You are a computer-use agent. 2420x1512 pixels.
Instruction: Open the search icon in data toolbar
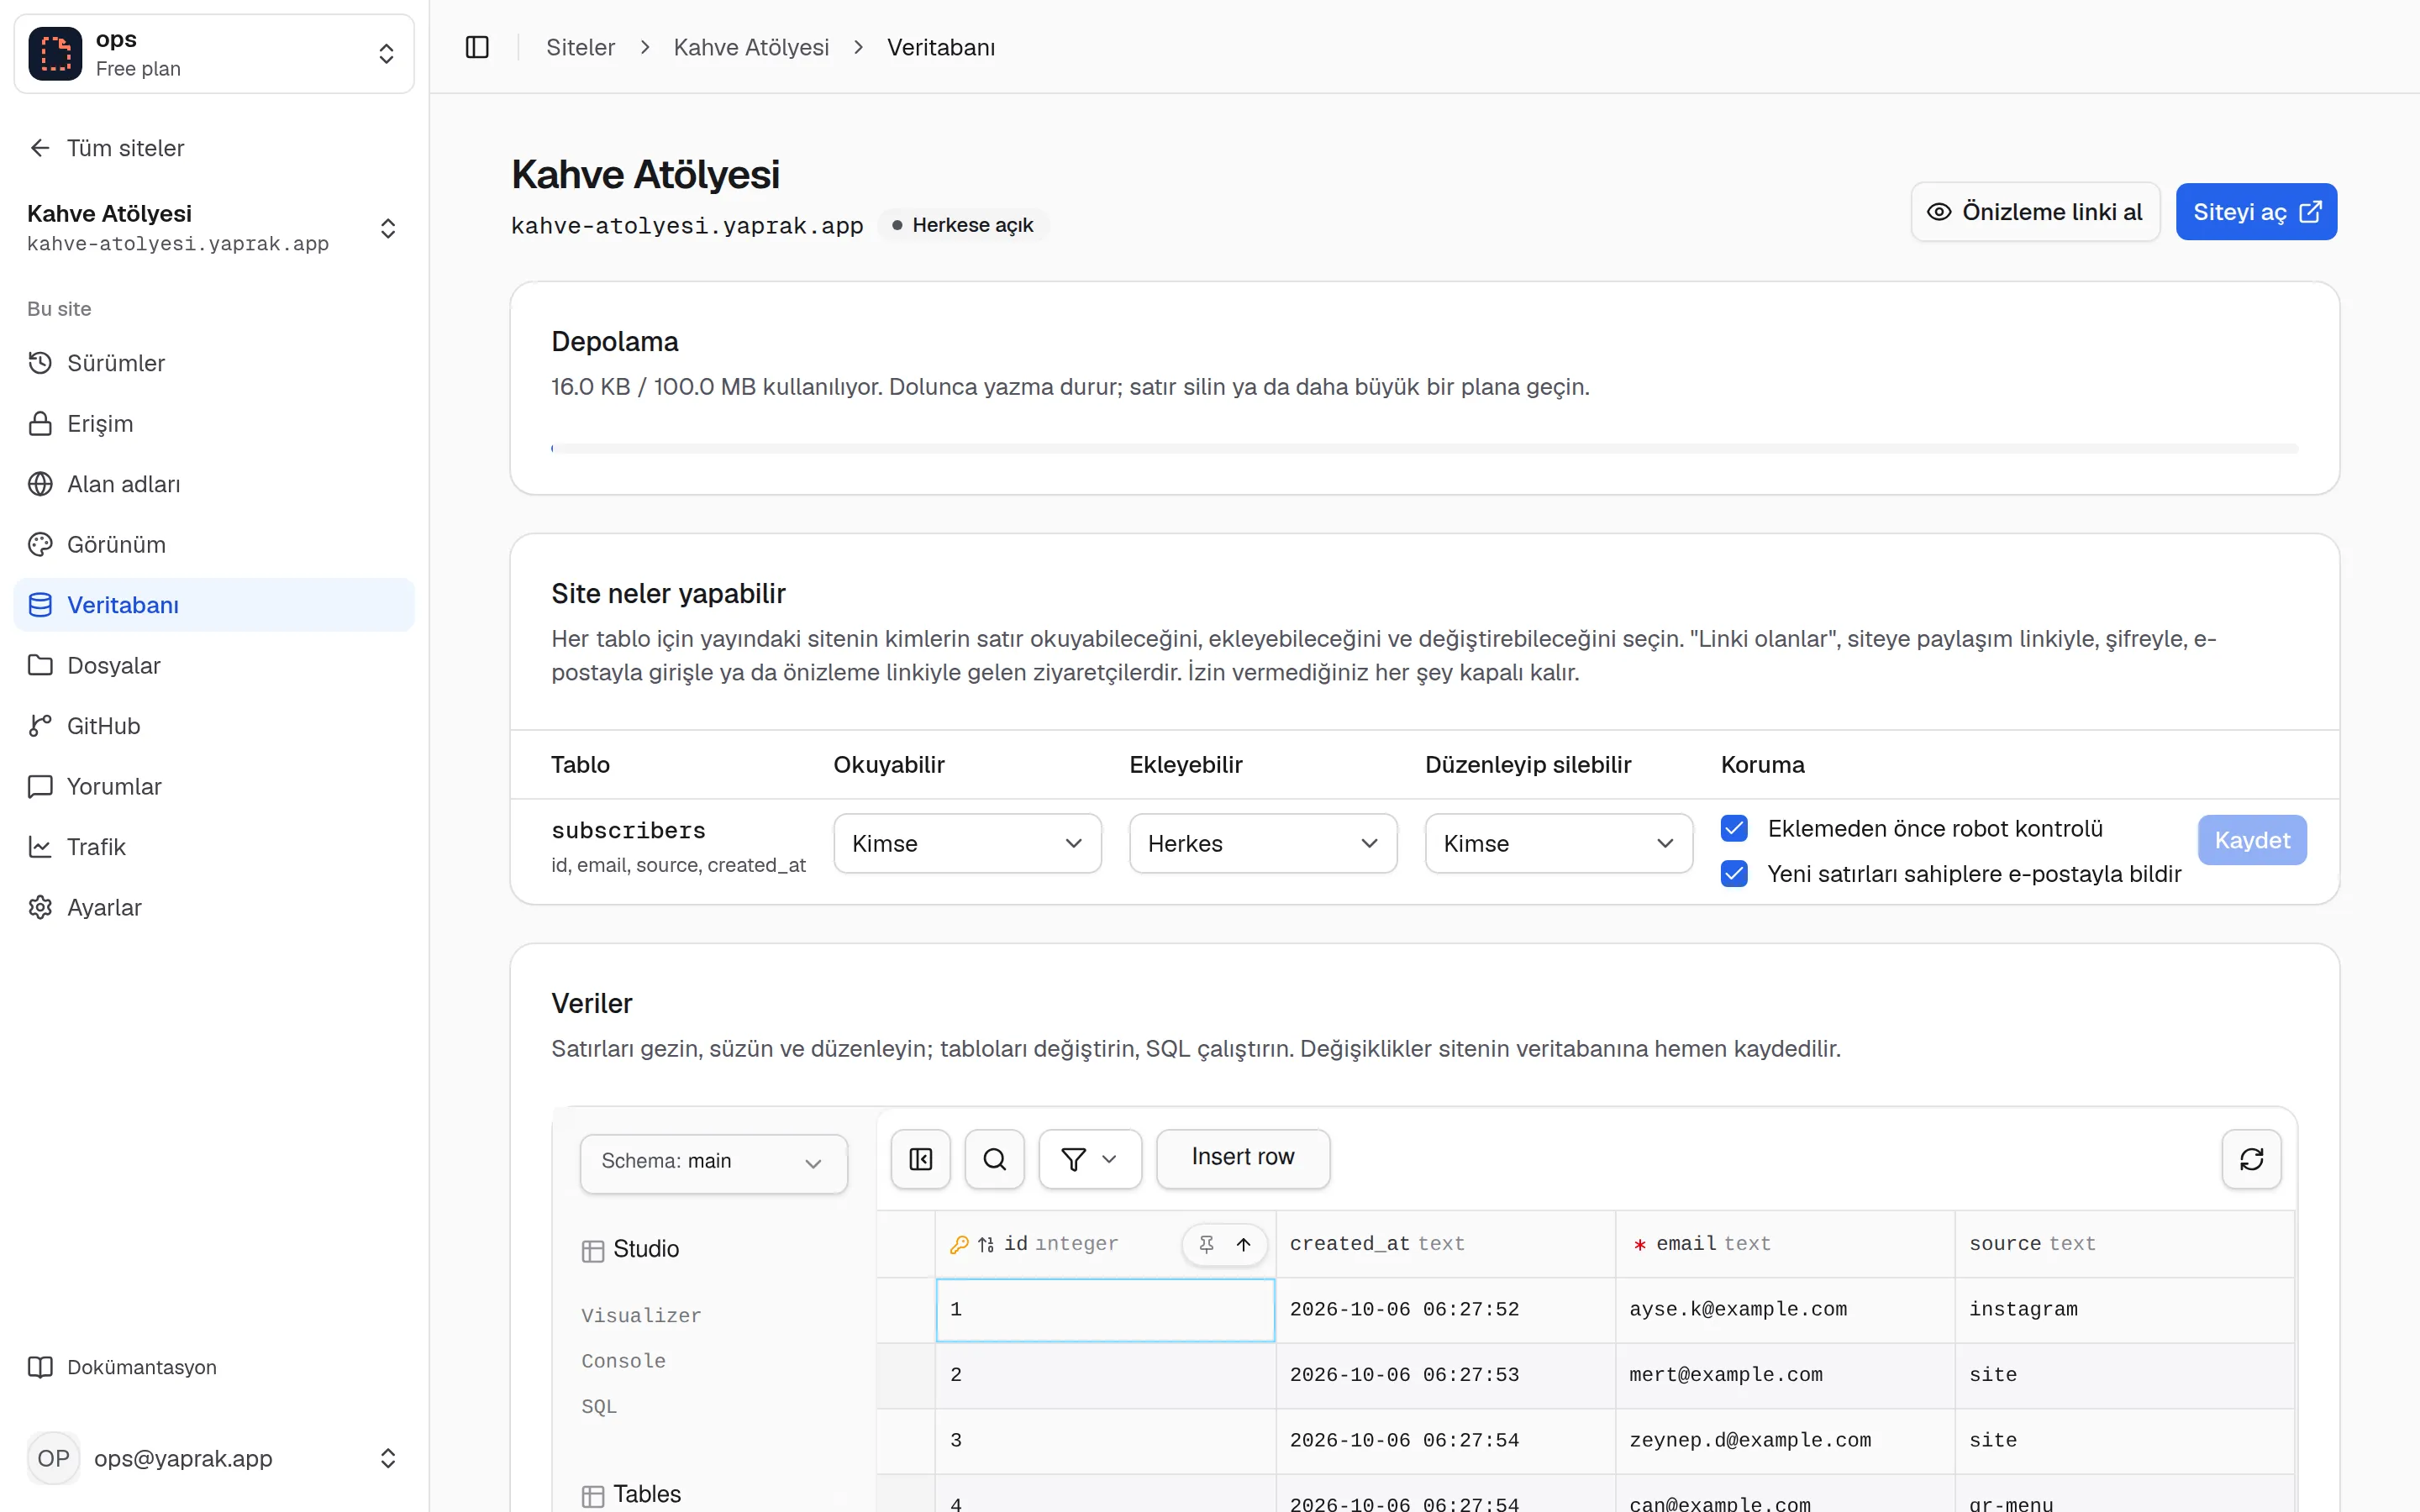(x=994, y=1159)
